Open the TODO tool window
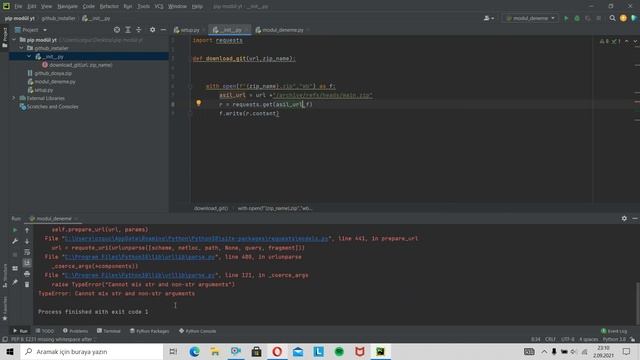This screenshot has height=360, width=640. (x=45, y=331)
